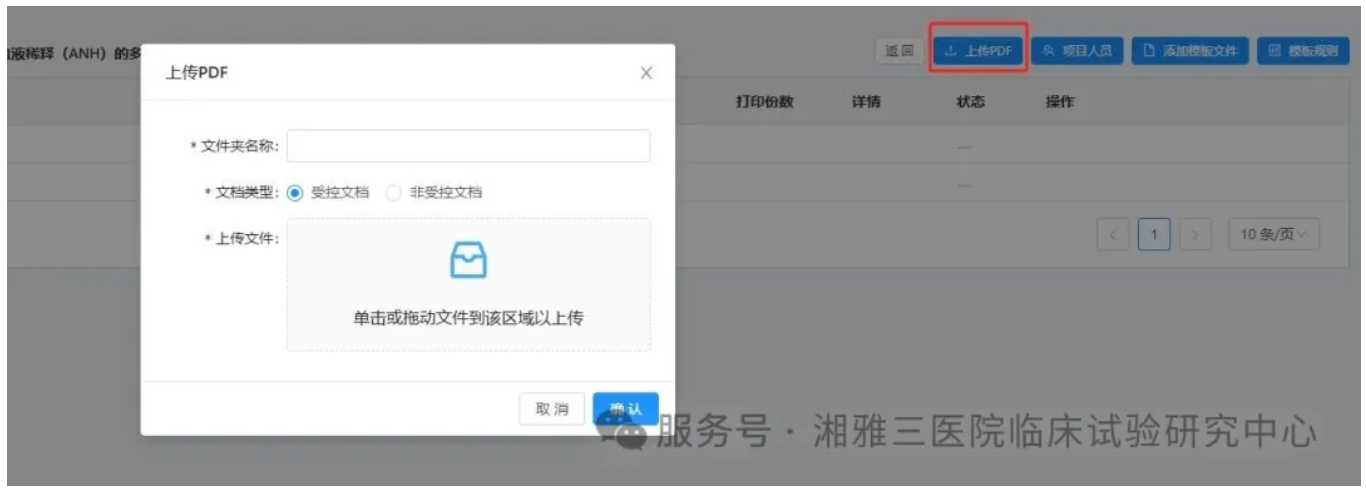Click the file icon on 添加模板文件
1366x489 pixels.
[1150, 51]
